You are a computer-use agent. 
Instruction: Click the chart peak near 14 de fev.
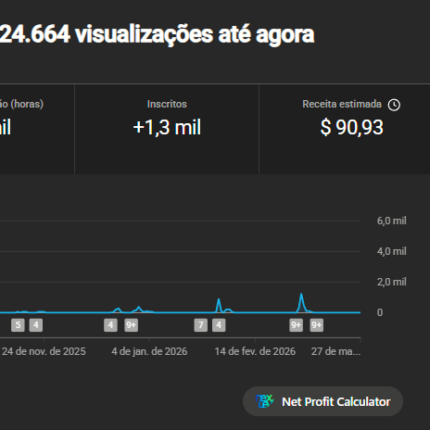pos(219,300)
